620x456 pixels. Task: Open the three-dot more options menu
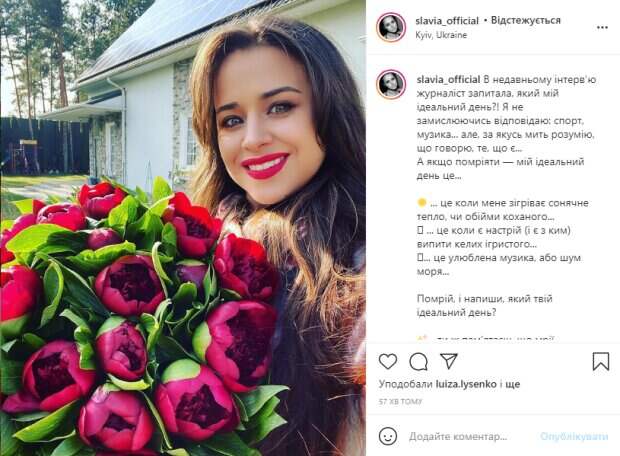point(602,28)
